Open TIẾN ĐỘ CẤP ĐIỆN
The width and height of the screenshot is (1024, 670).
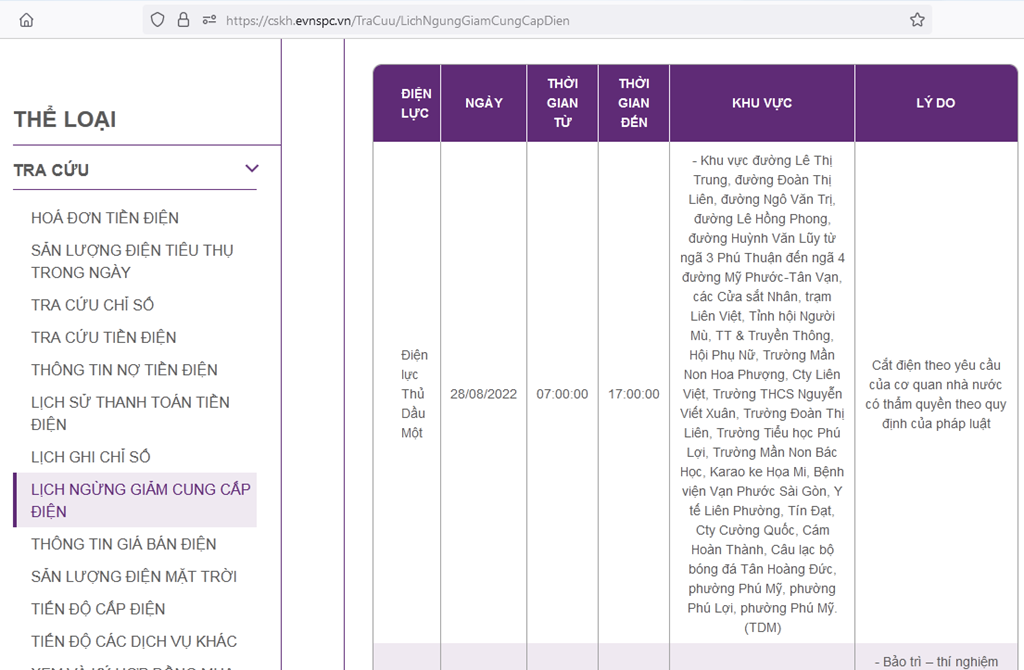(x=98, y=609)
